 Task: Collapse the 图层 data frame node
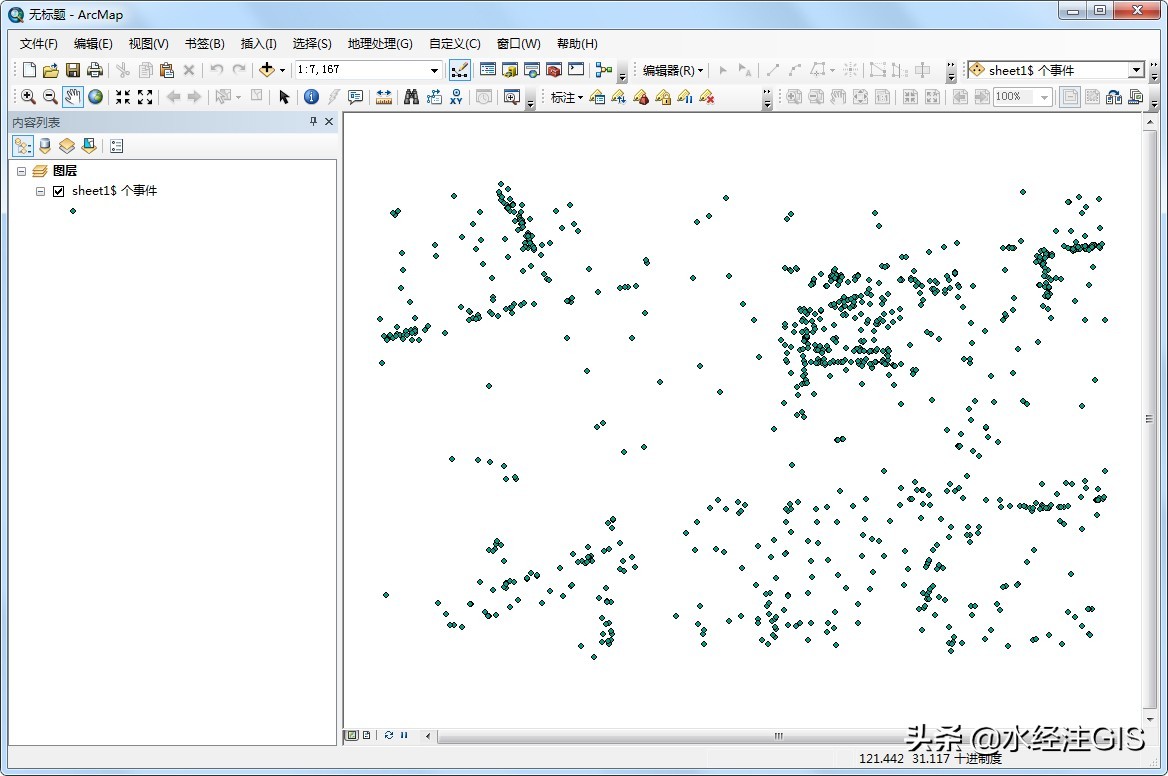pyautogui.click(x=22, y=171)
